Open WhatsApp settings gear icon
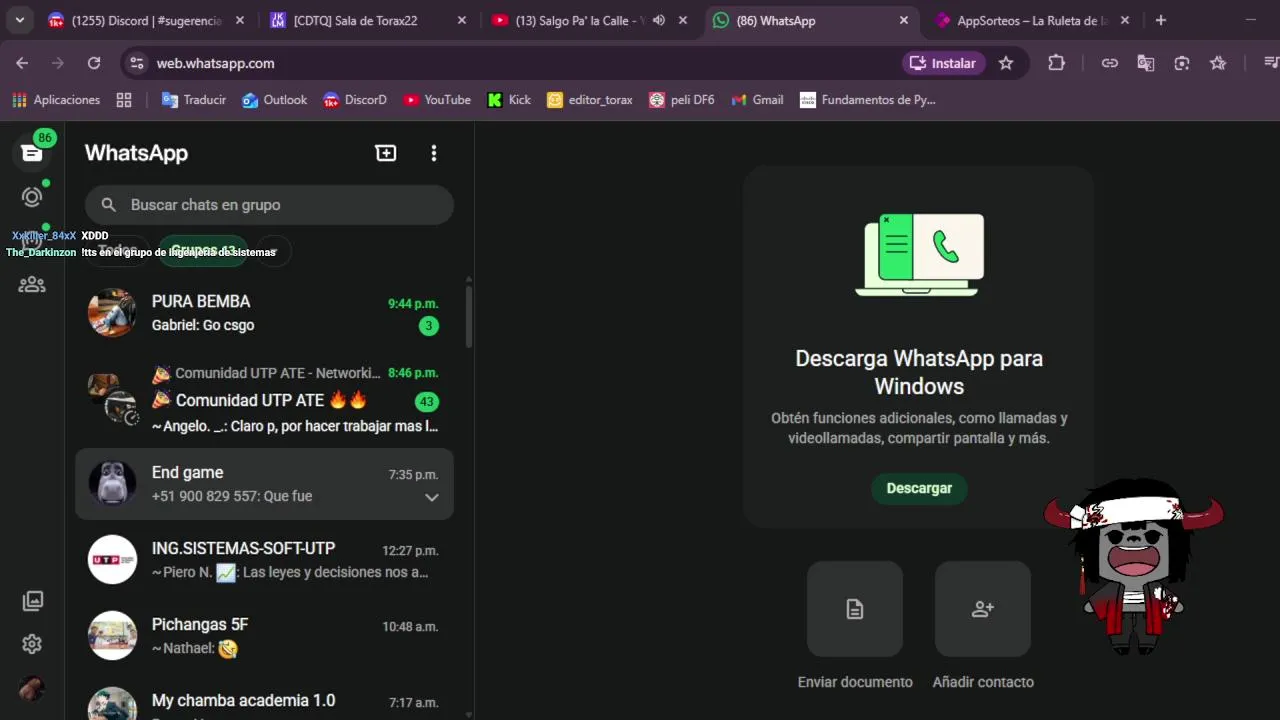This screenshot has height=720, width=1280. point(32,644)
